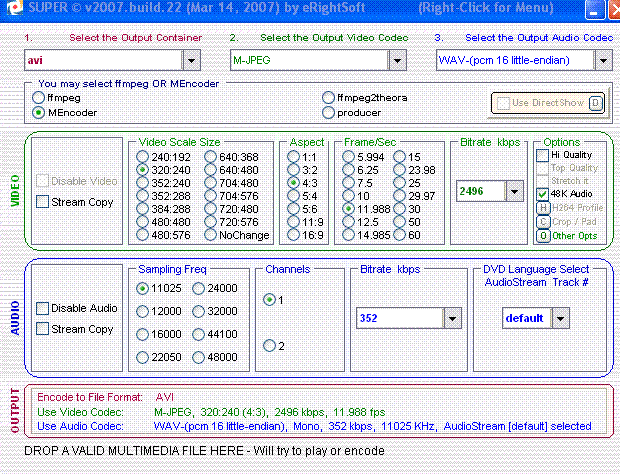Enable the Hi Quality option
The width and height of the screenshot is (620, 474).
(x=542, y=155)
